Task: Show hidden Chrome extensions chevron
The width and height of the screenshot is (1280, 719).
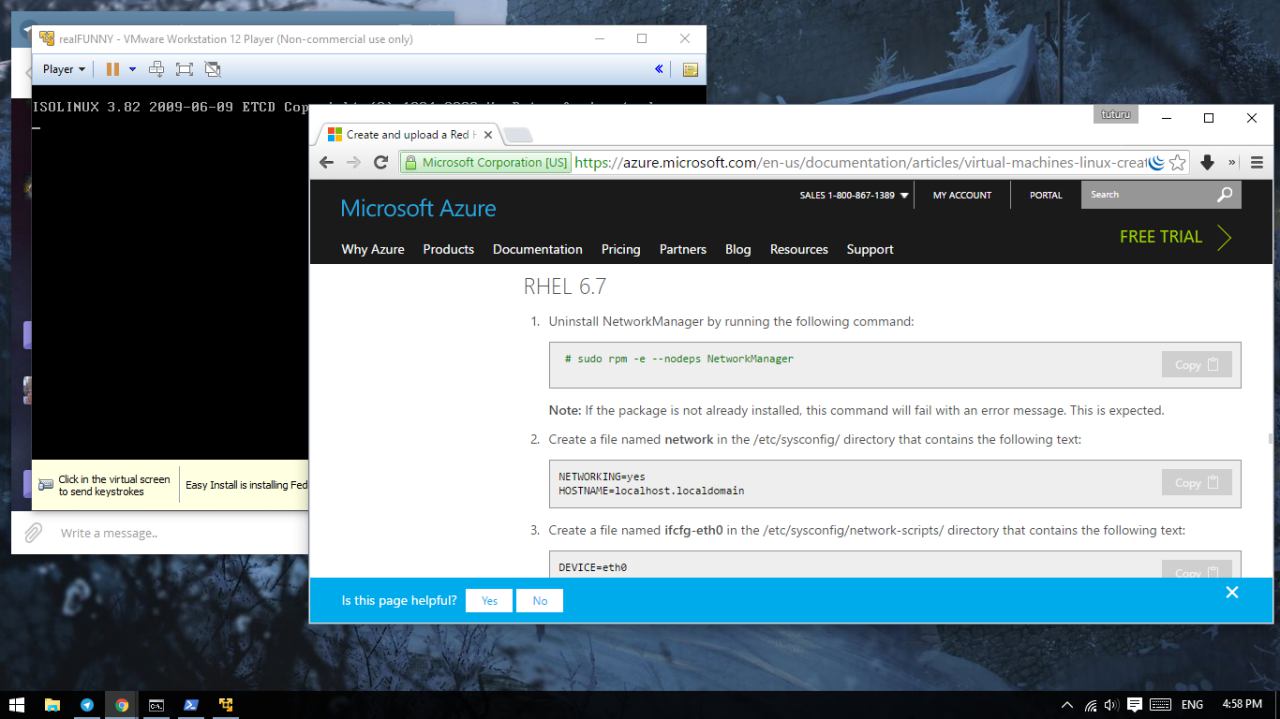Action: point(1233,162)
